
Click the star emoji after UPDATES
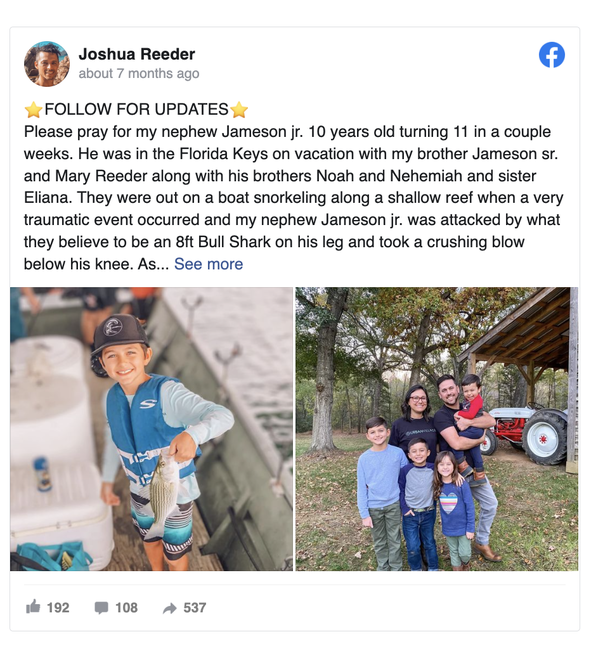239,110
